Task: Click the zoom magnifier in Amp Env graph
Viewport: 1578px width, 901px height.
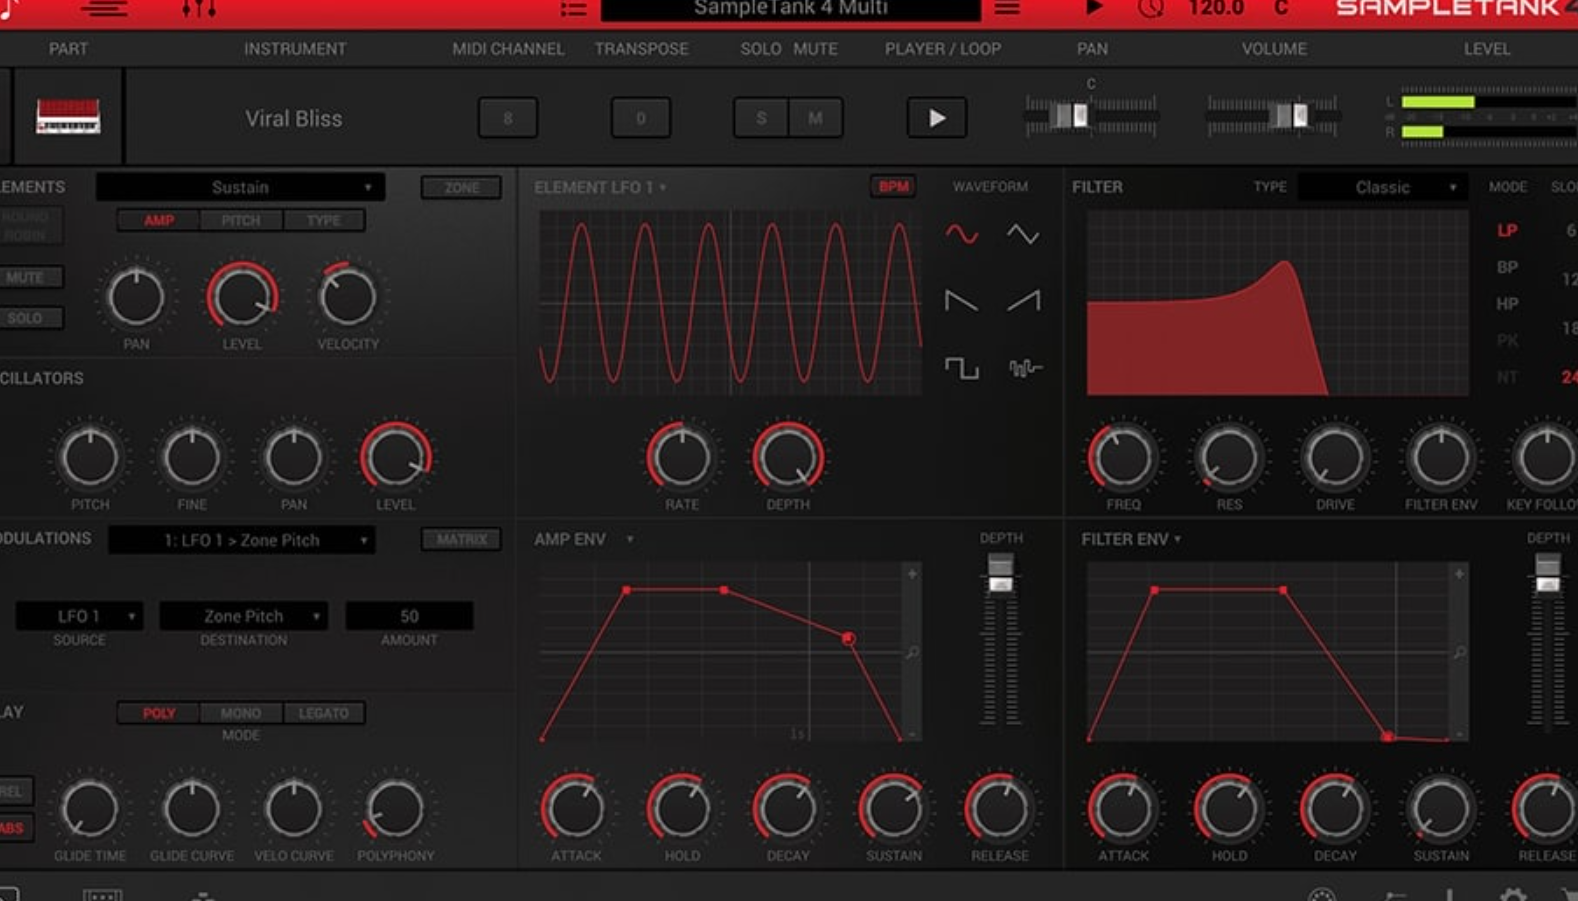Action: click(x=912, y=653)
